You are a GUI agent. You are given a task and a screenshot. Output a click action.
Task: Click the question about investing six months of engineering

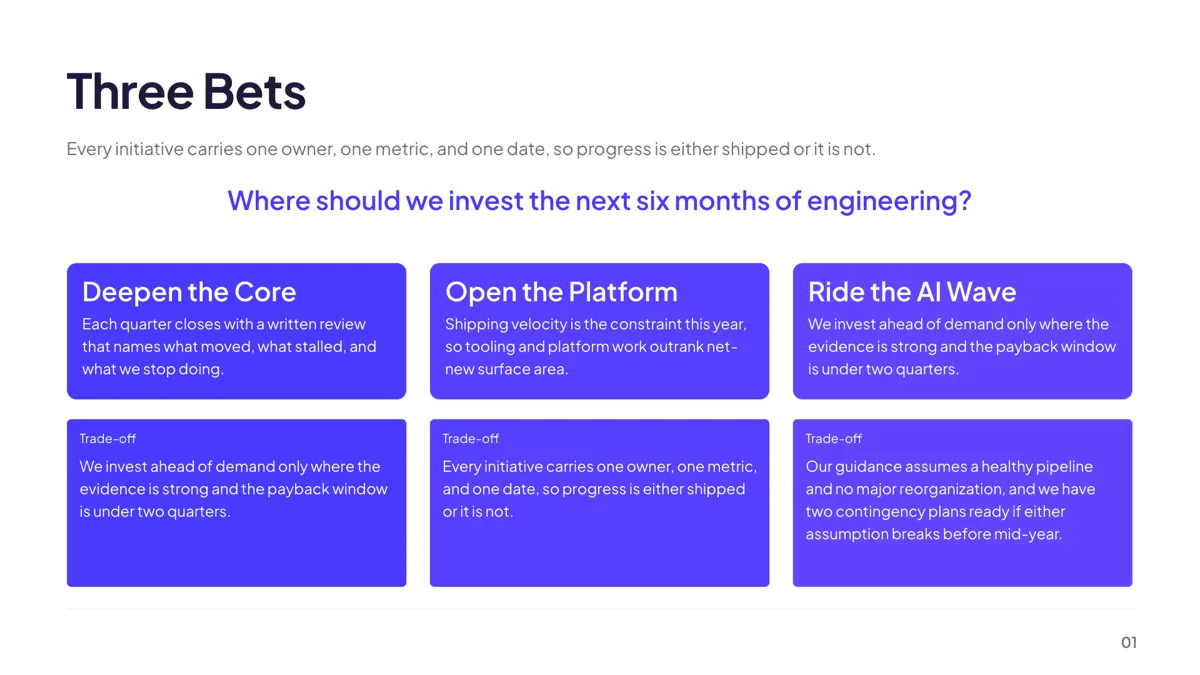[599, 201]
